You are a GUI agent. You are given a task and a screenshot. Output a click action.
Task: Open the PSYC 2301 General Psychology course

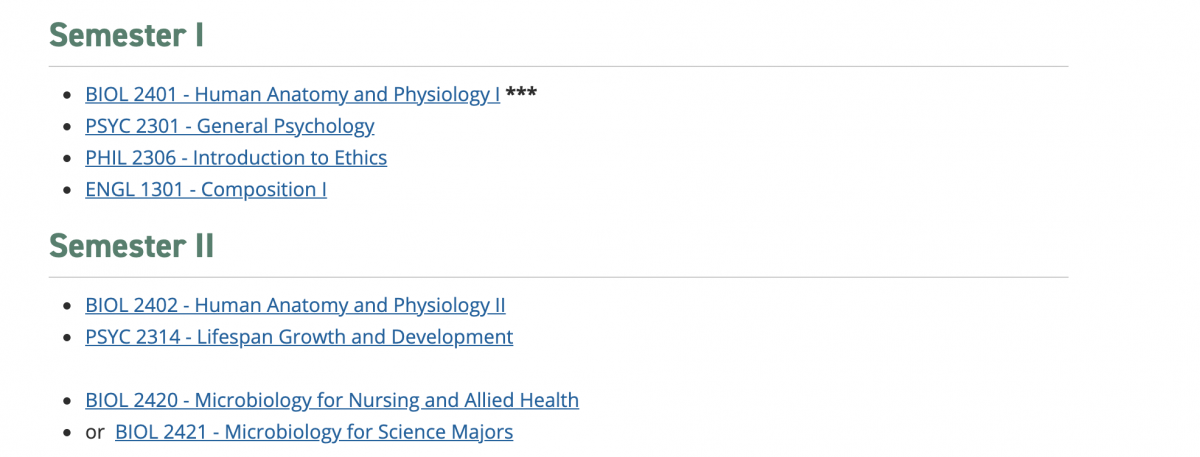pyautogui.click(x=230, y=126)
